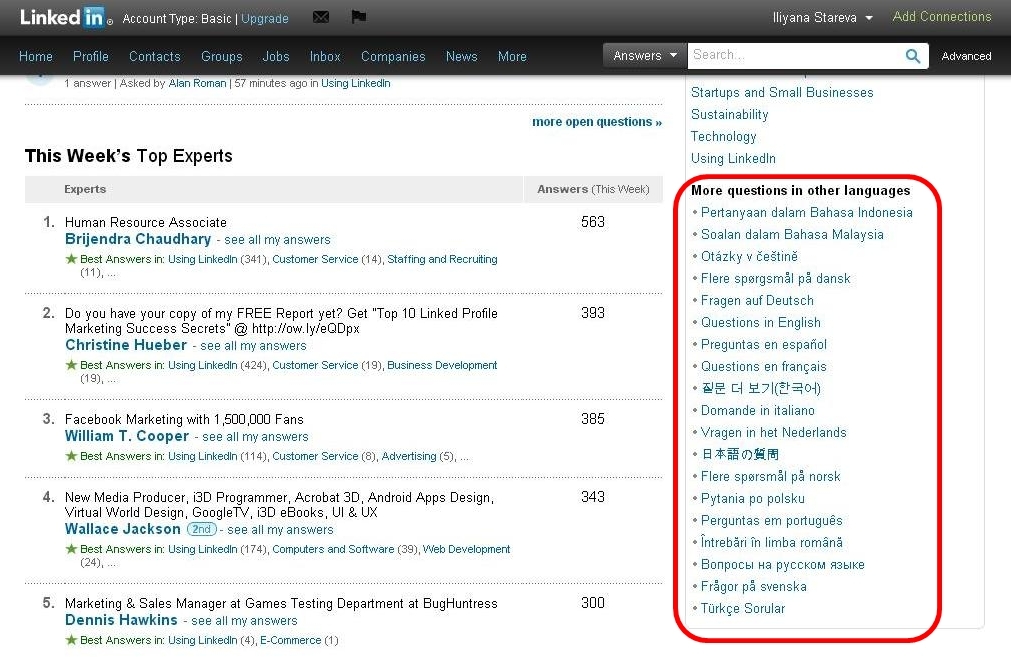The height and width of the screenshot is (657, 1011).
Task: Click Flere spørsmål på norsk
Action: click(771, 476)
